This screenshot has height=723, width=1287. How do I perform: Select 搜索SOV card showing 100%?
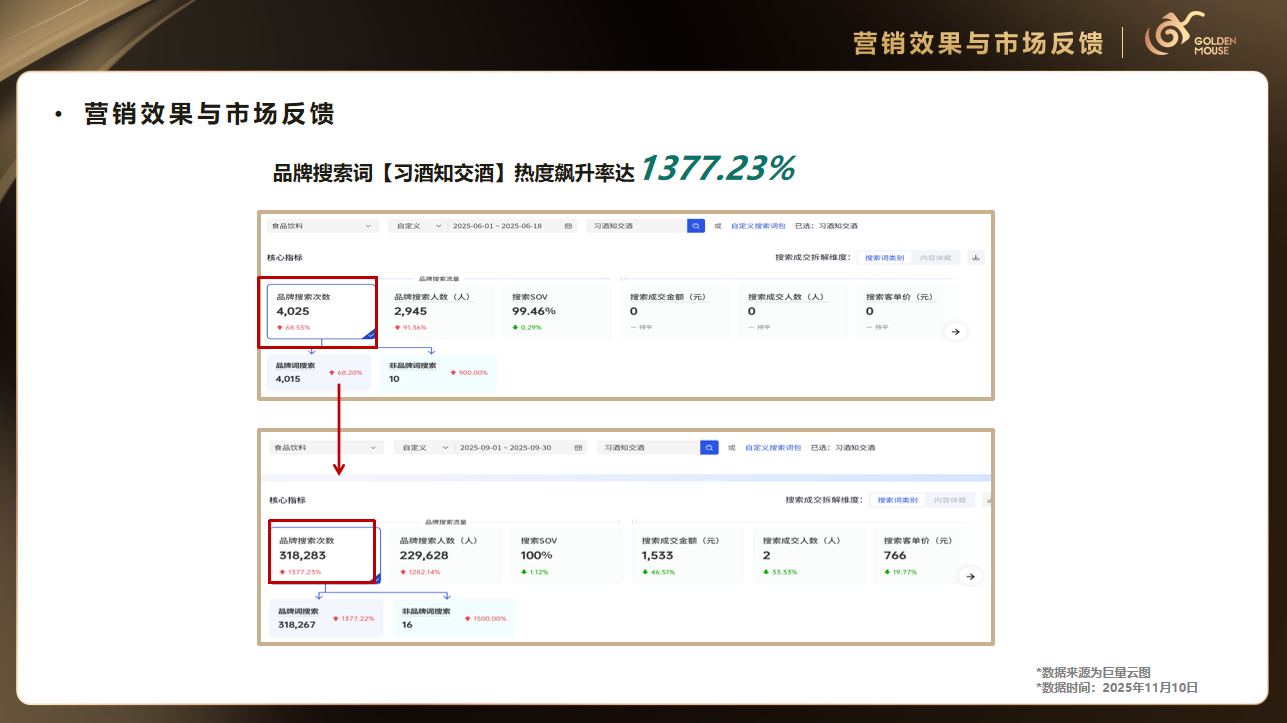point(567,555)
